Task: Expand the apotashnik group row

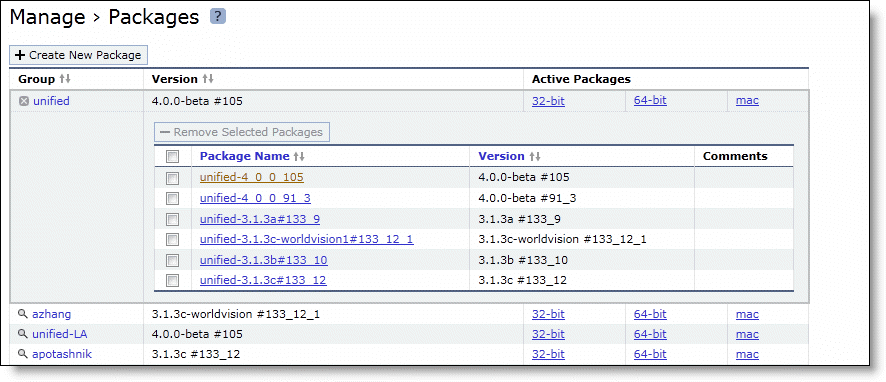Action: click(x=62, y=354)
